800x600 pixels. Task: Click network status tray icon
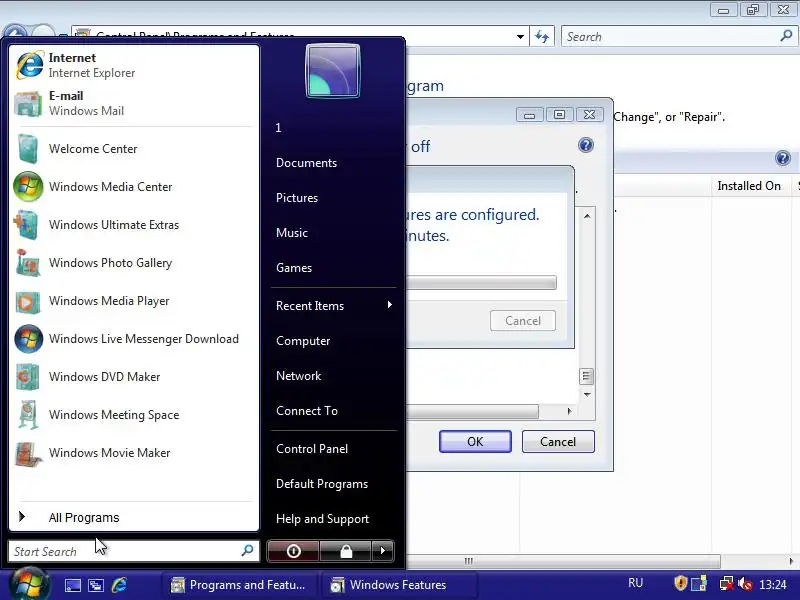pos(726,583)
